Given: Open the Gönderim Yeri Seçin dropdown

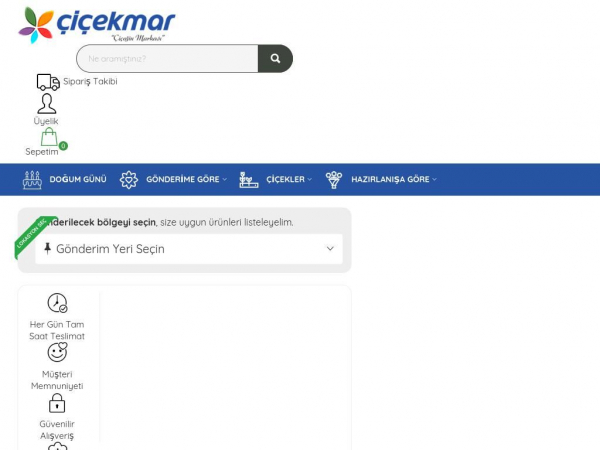Looking at the screenshot, I should [188, 249].
